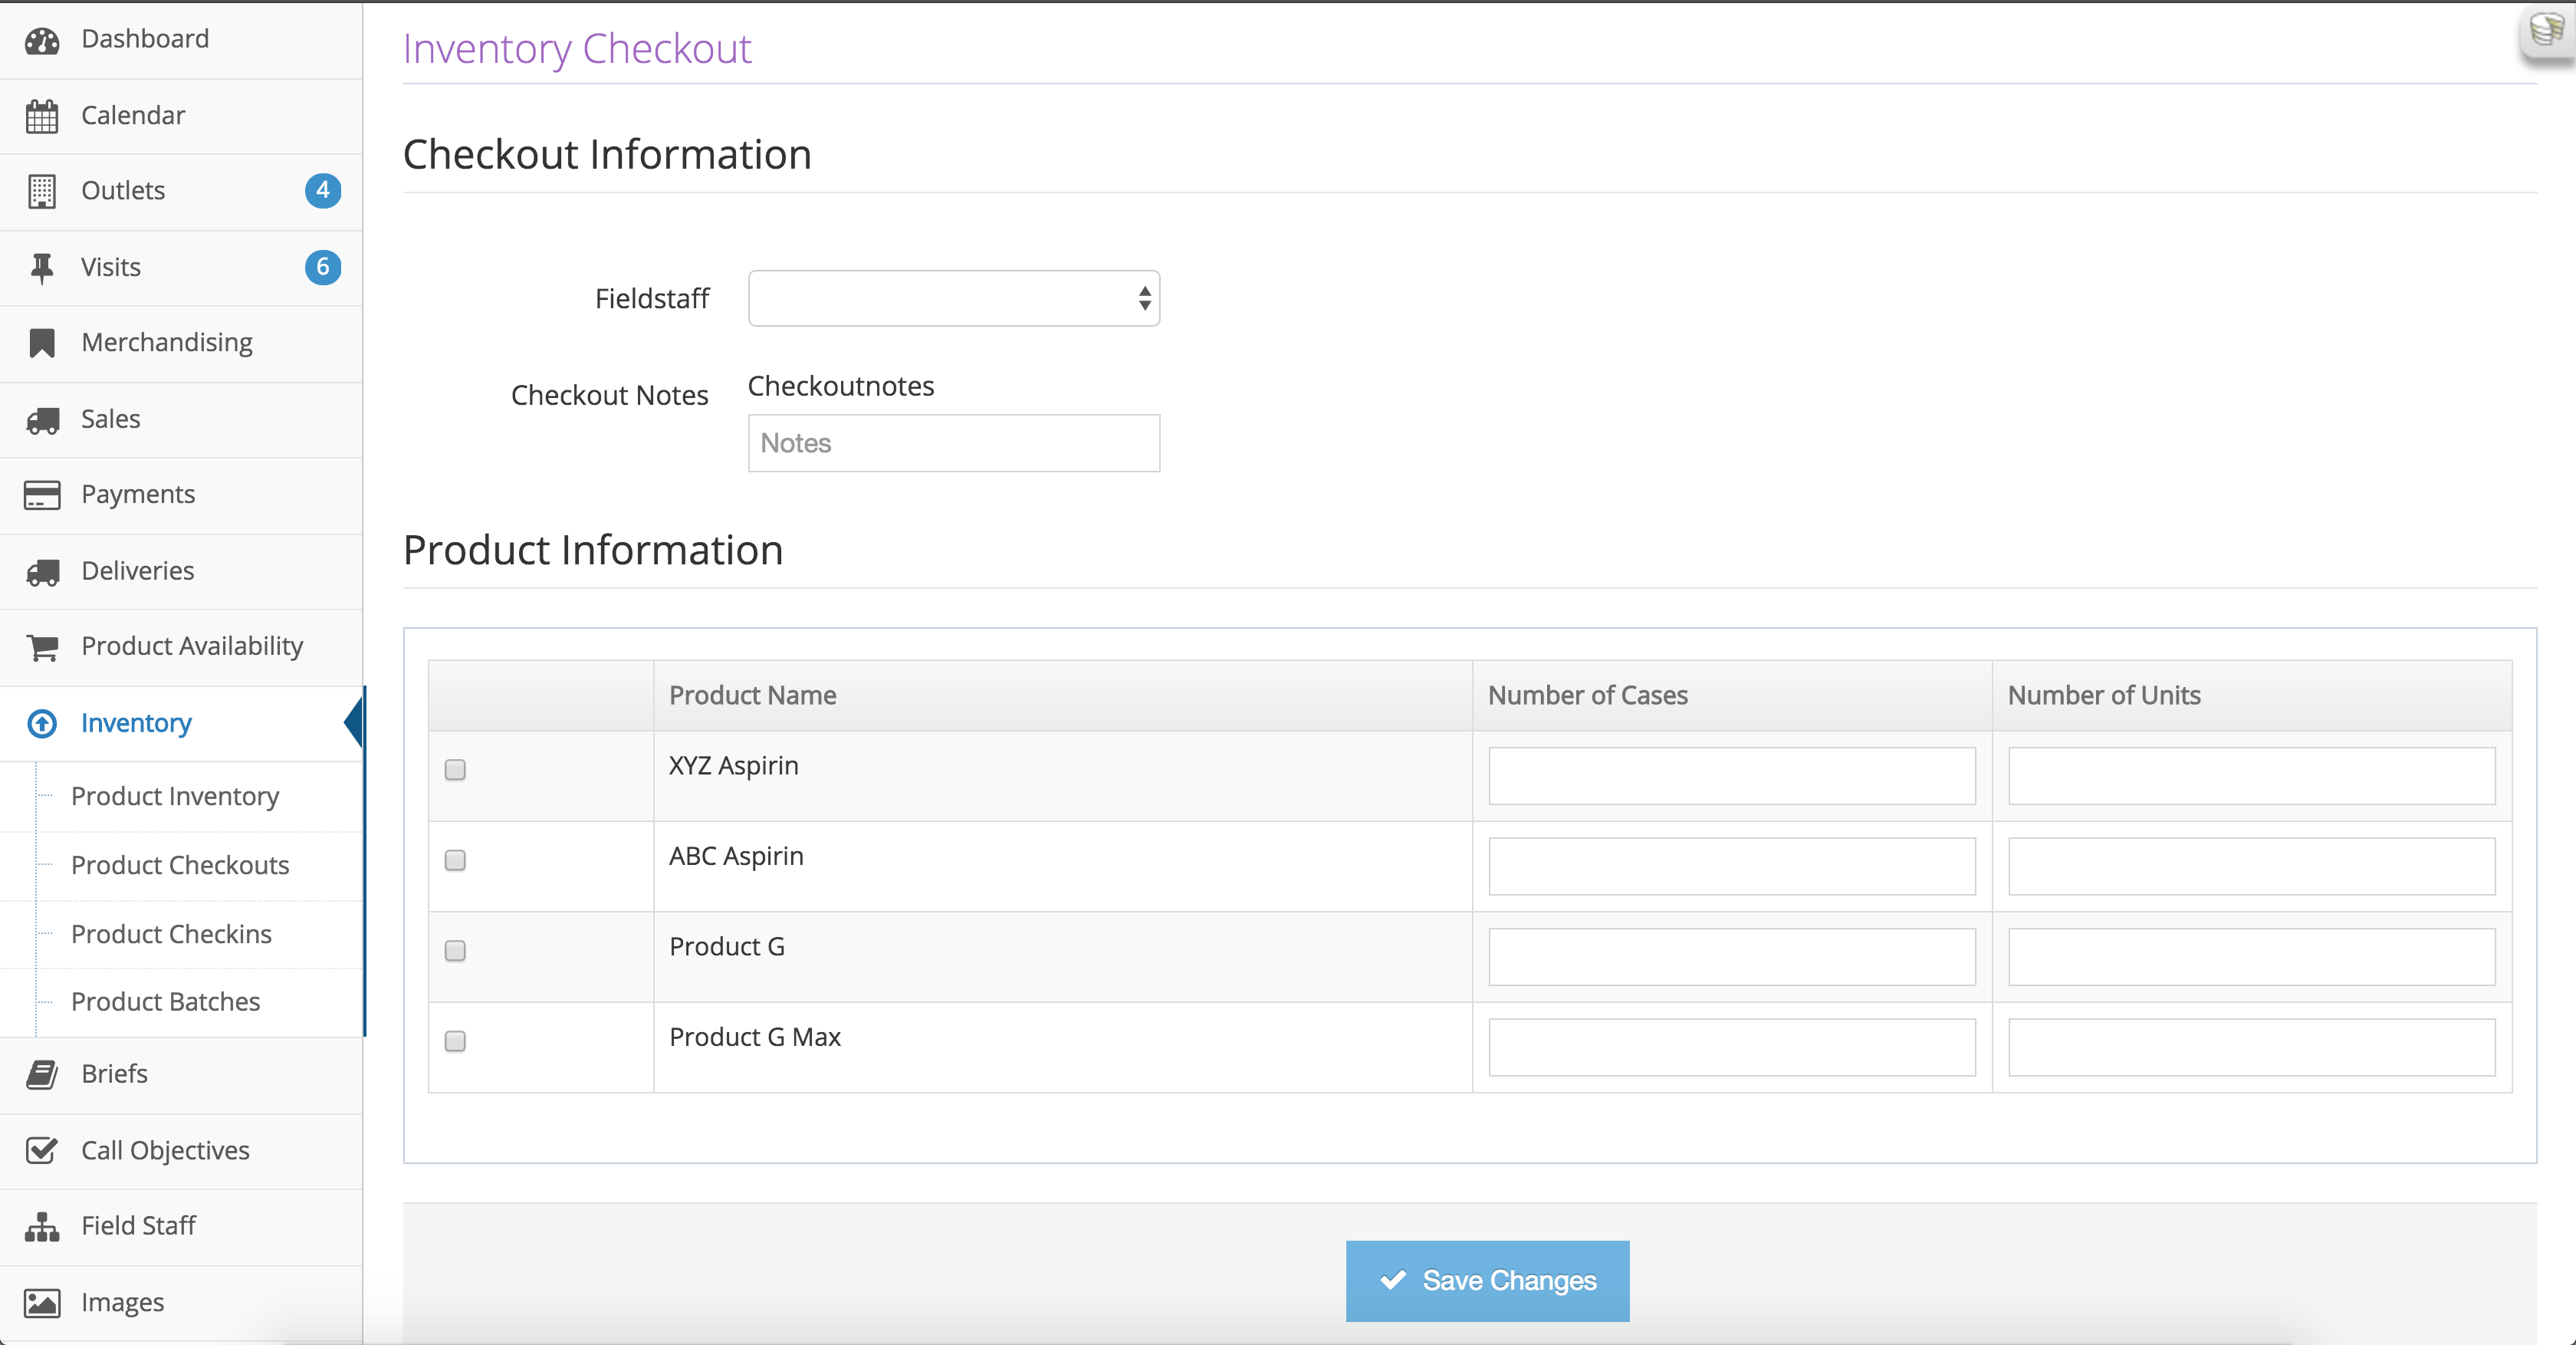Collapse the Inventory sidebar section
2576x1345 pixels.
click(136, 723)
